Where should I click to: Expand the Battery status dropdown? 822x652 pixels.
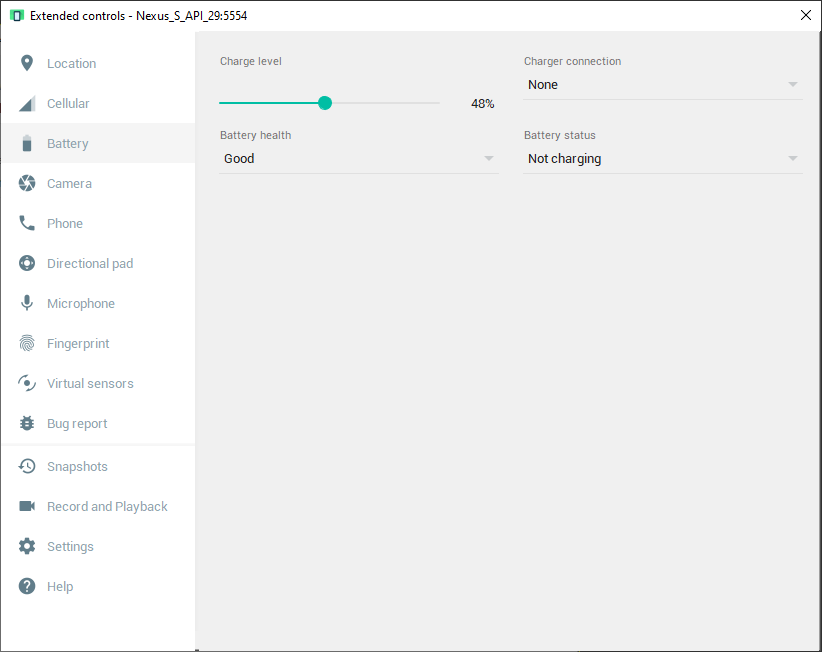(x=662, y=159)
